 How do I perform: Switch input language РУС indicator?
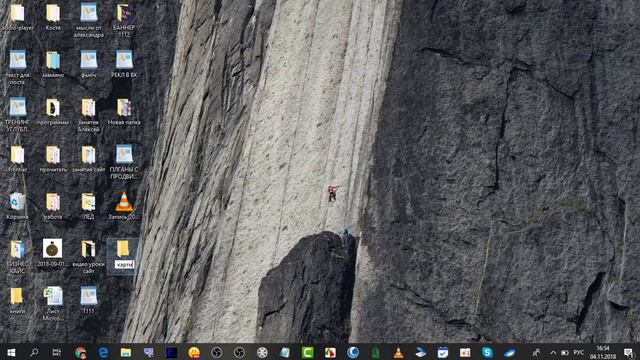[578, 352]
